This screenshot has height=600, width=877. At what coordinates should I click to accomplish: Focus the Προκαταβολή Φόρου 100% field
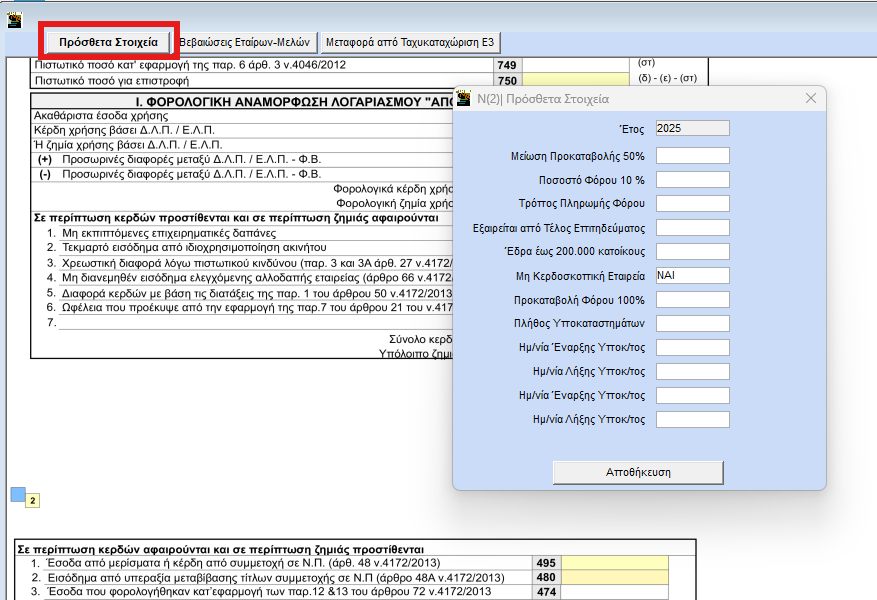point(692,300)
